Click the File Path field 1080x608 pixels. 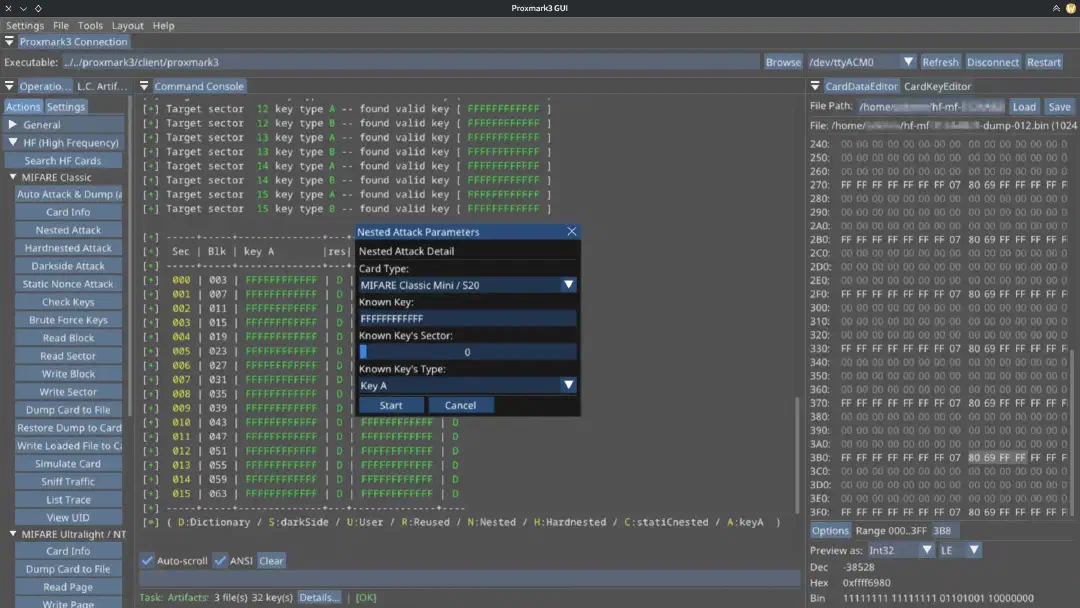click(x=931, y=107)
